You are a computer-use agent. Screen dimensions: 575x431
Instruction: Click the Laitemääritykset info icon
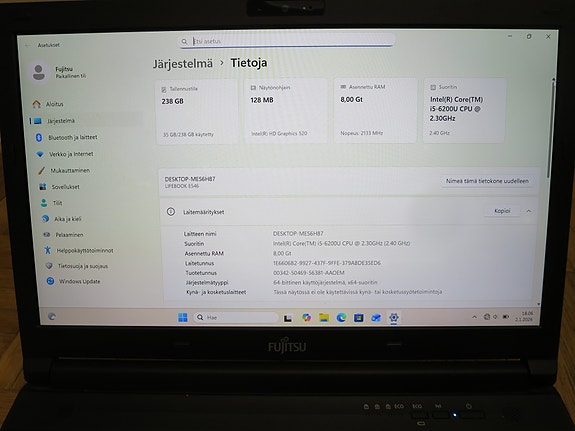click(171, 212)
